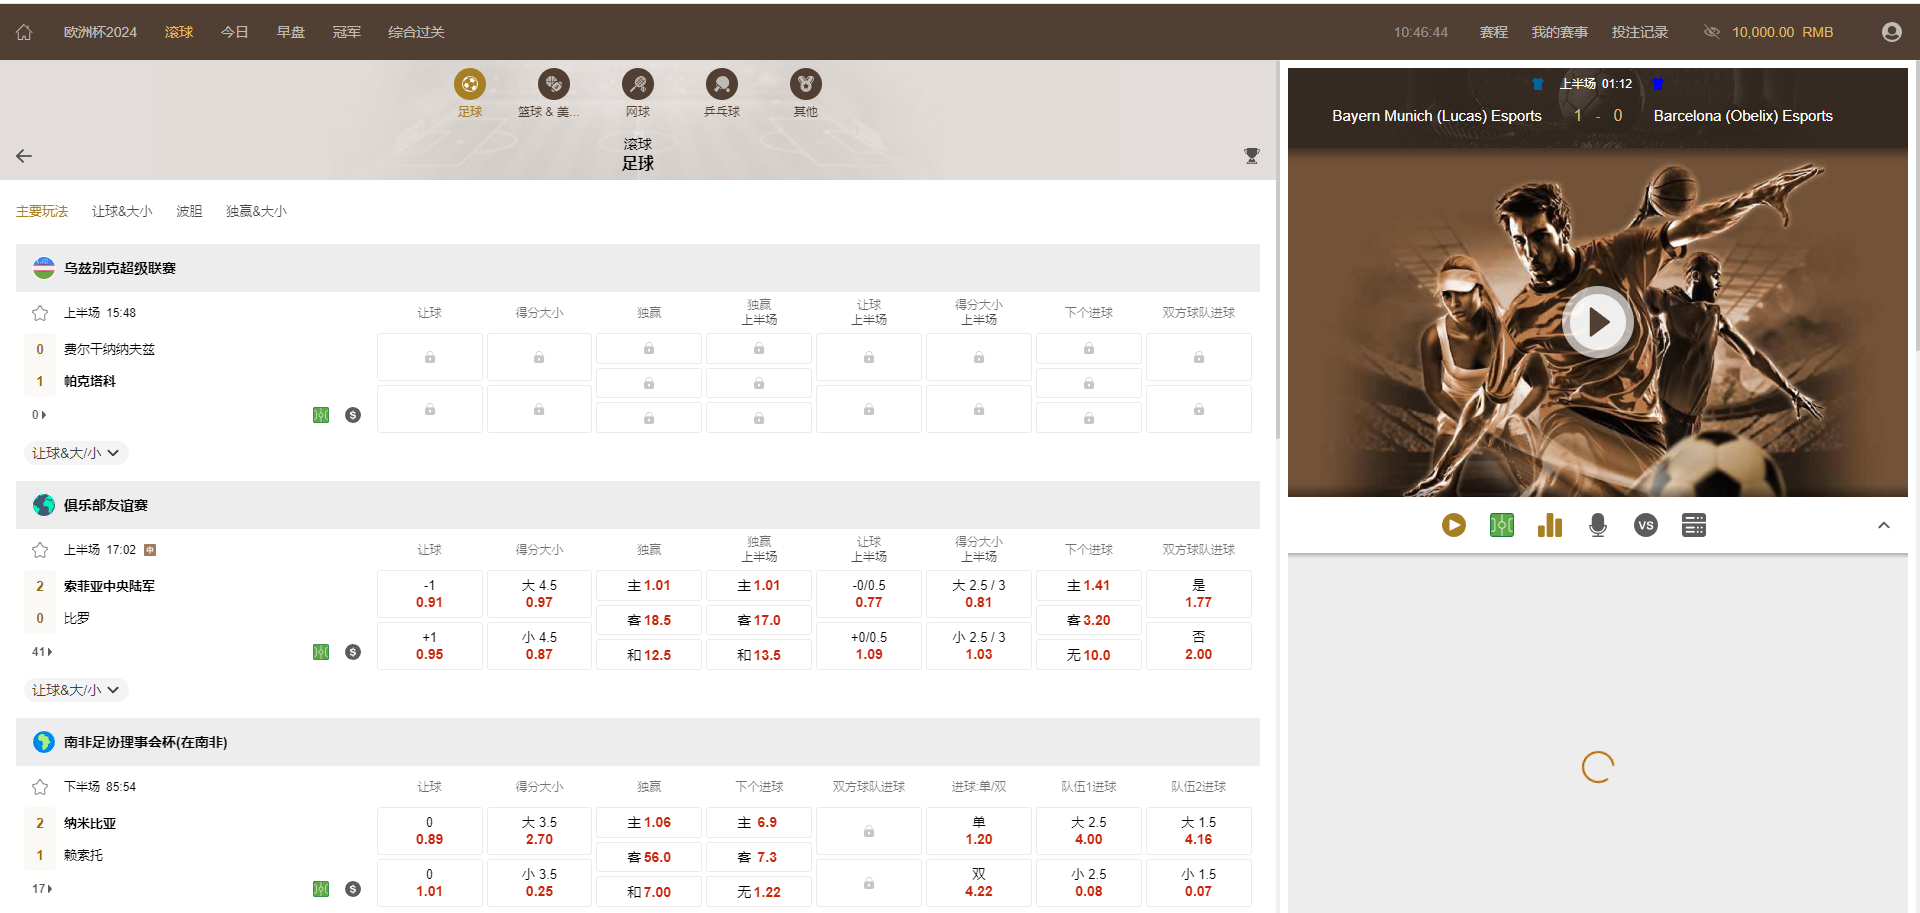Image resolution: width=1920 pixels, height=913 pixels.
Task: Play the live match video
Action: [1597, 322]
